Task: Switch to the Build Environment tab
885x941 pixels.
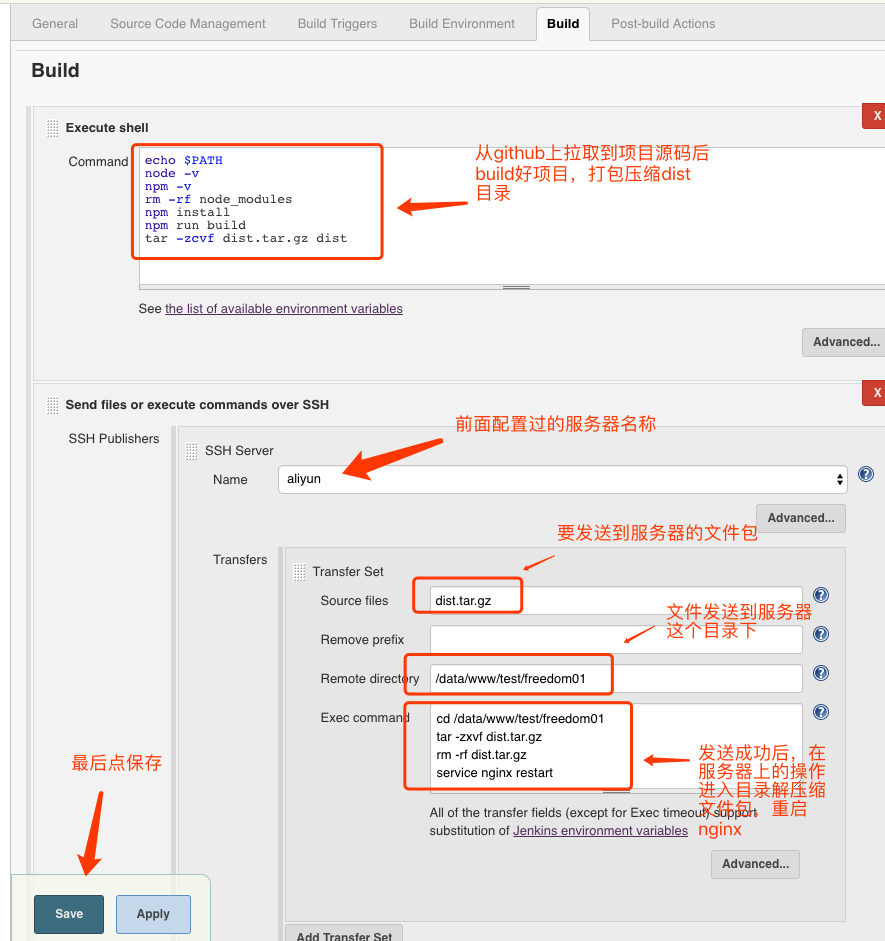Action: point(461,23)
